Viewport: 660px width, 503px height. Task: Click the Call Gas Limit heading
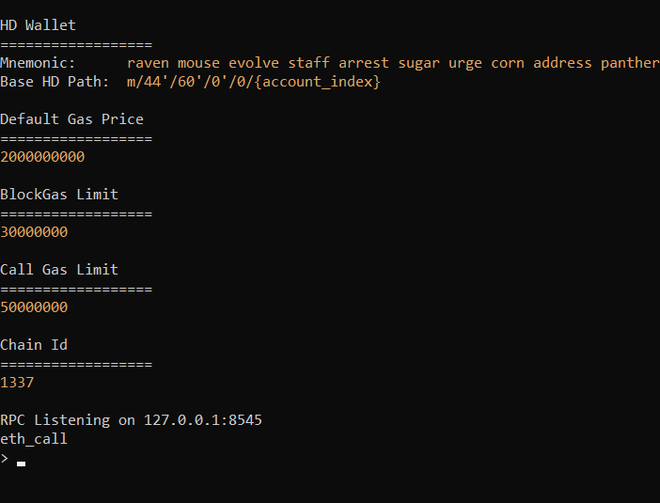click(59, 269)
